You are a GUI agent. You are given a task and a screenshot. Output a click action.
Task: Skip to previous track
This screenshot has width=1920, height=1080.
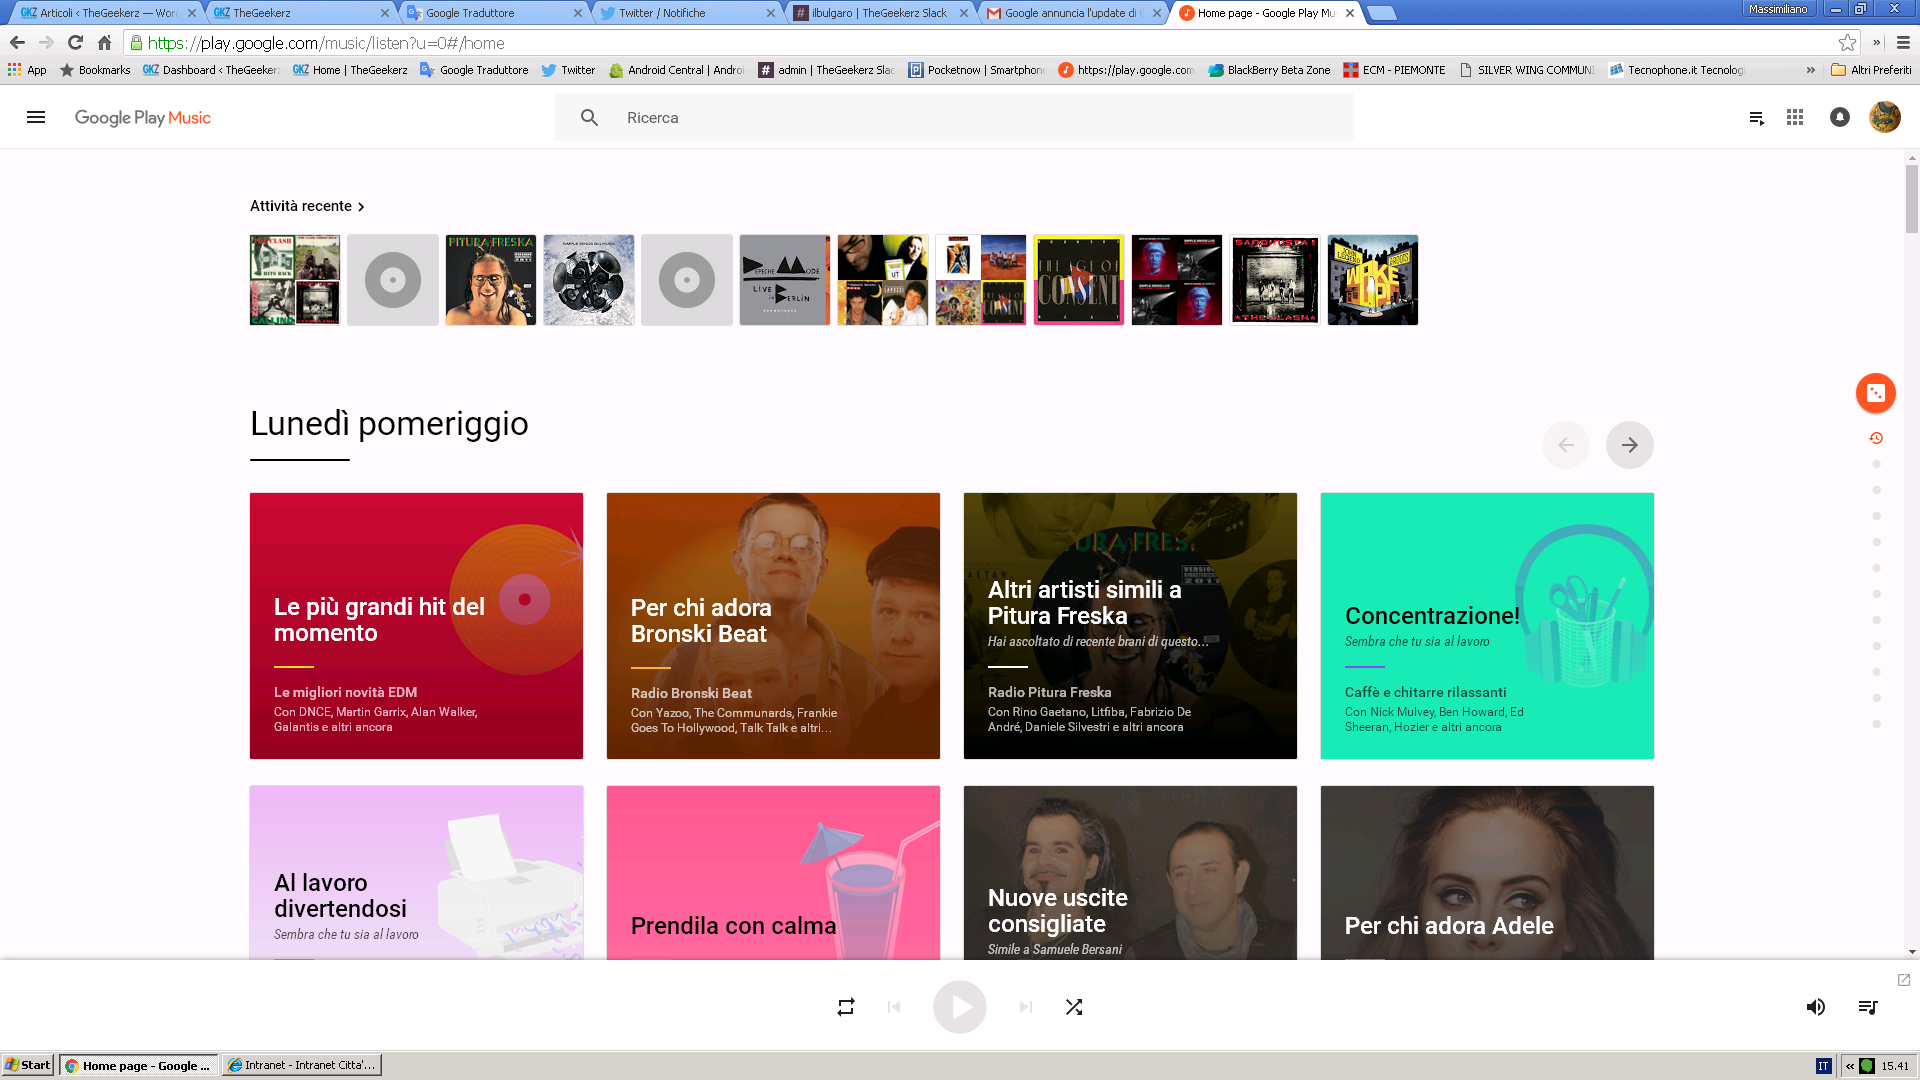(894, 1007)
